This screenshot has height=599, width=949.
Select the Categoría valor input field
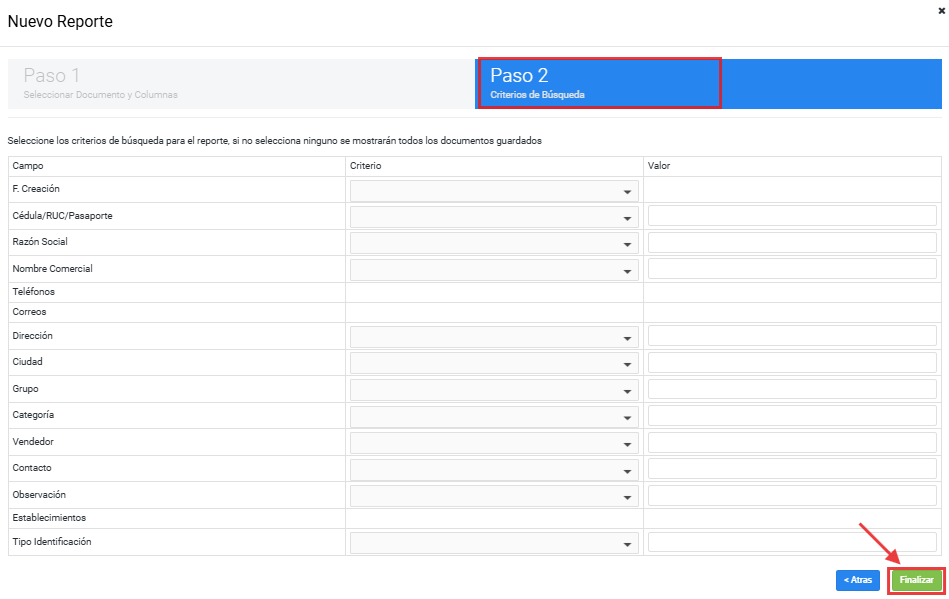pyautogui.click(x=792, y=416)
